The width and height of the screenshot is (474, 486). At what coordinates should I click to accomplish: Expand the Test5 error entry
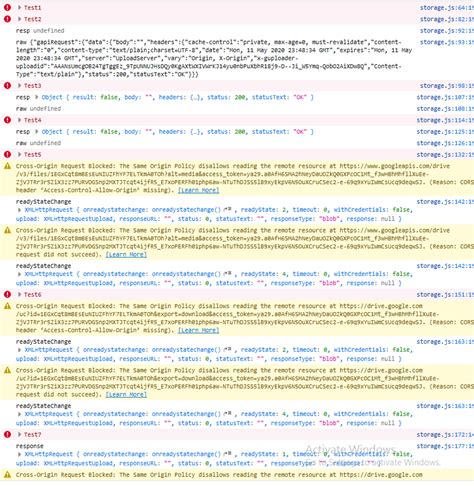click(20, 154)
